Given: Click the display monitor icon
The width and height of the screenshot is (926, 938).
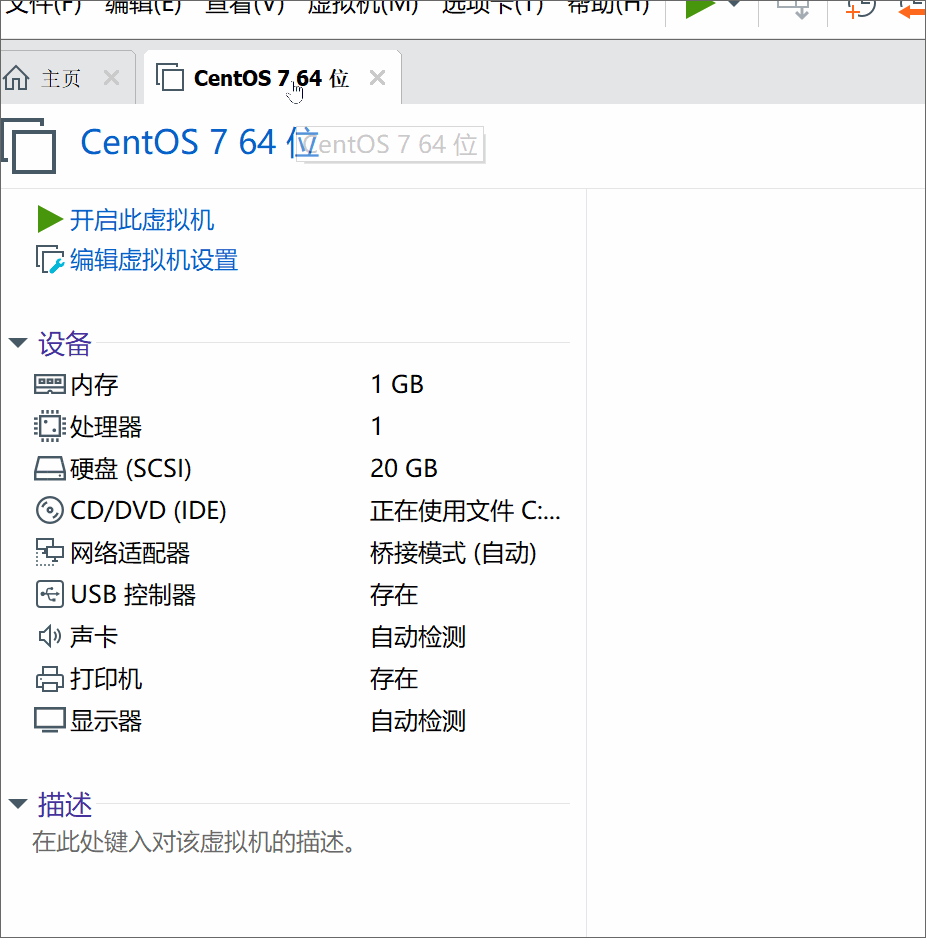Looking at the screenshot, I should [x=50, y=720].
